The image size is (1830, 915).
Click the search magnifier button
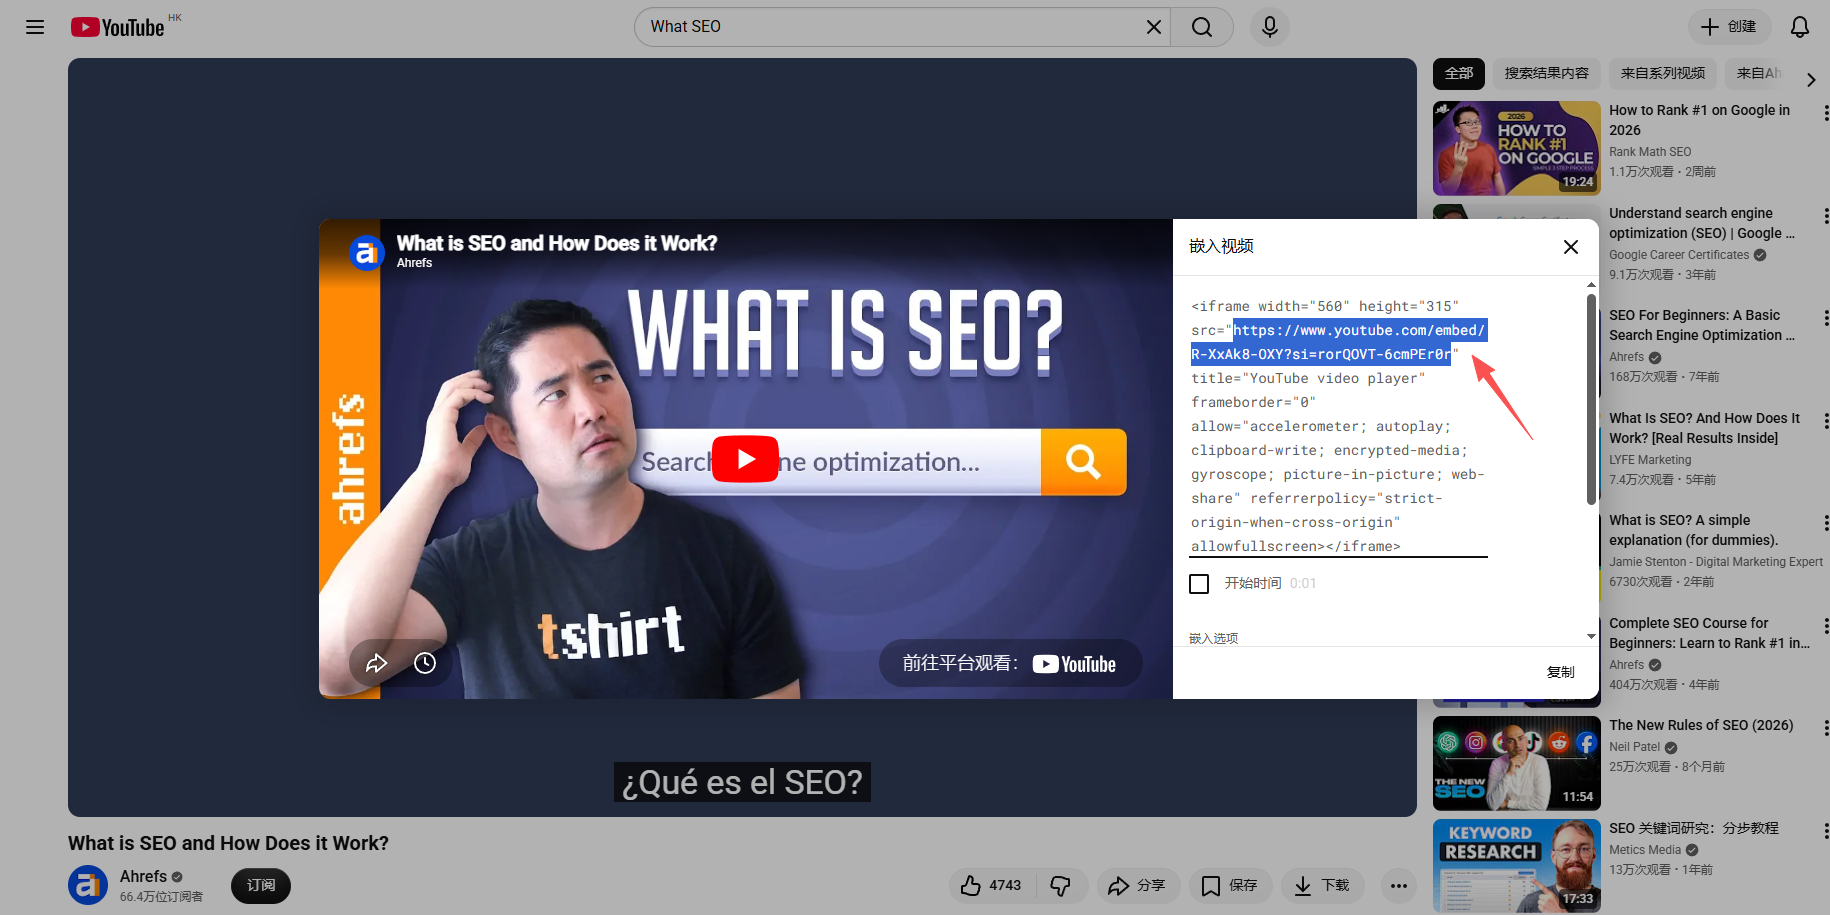[x=1202, y=27]
